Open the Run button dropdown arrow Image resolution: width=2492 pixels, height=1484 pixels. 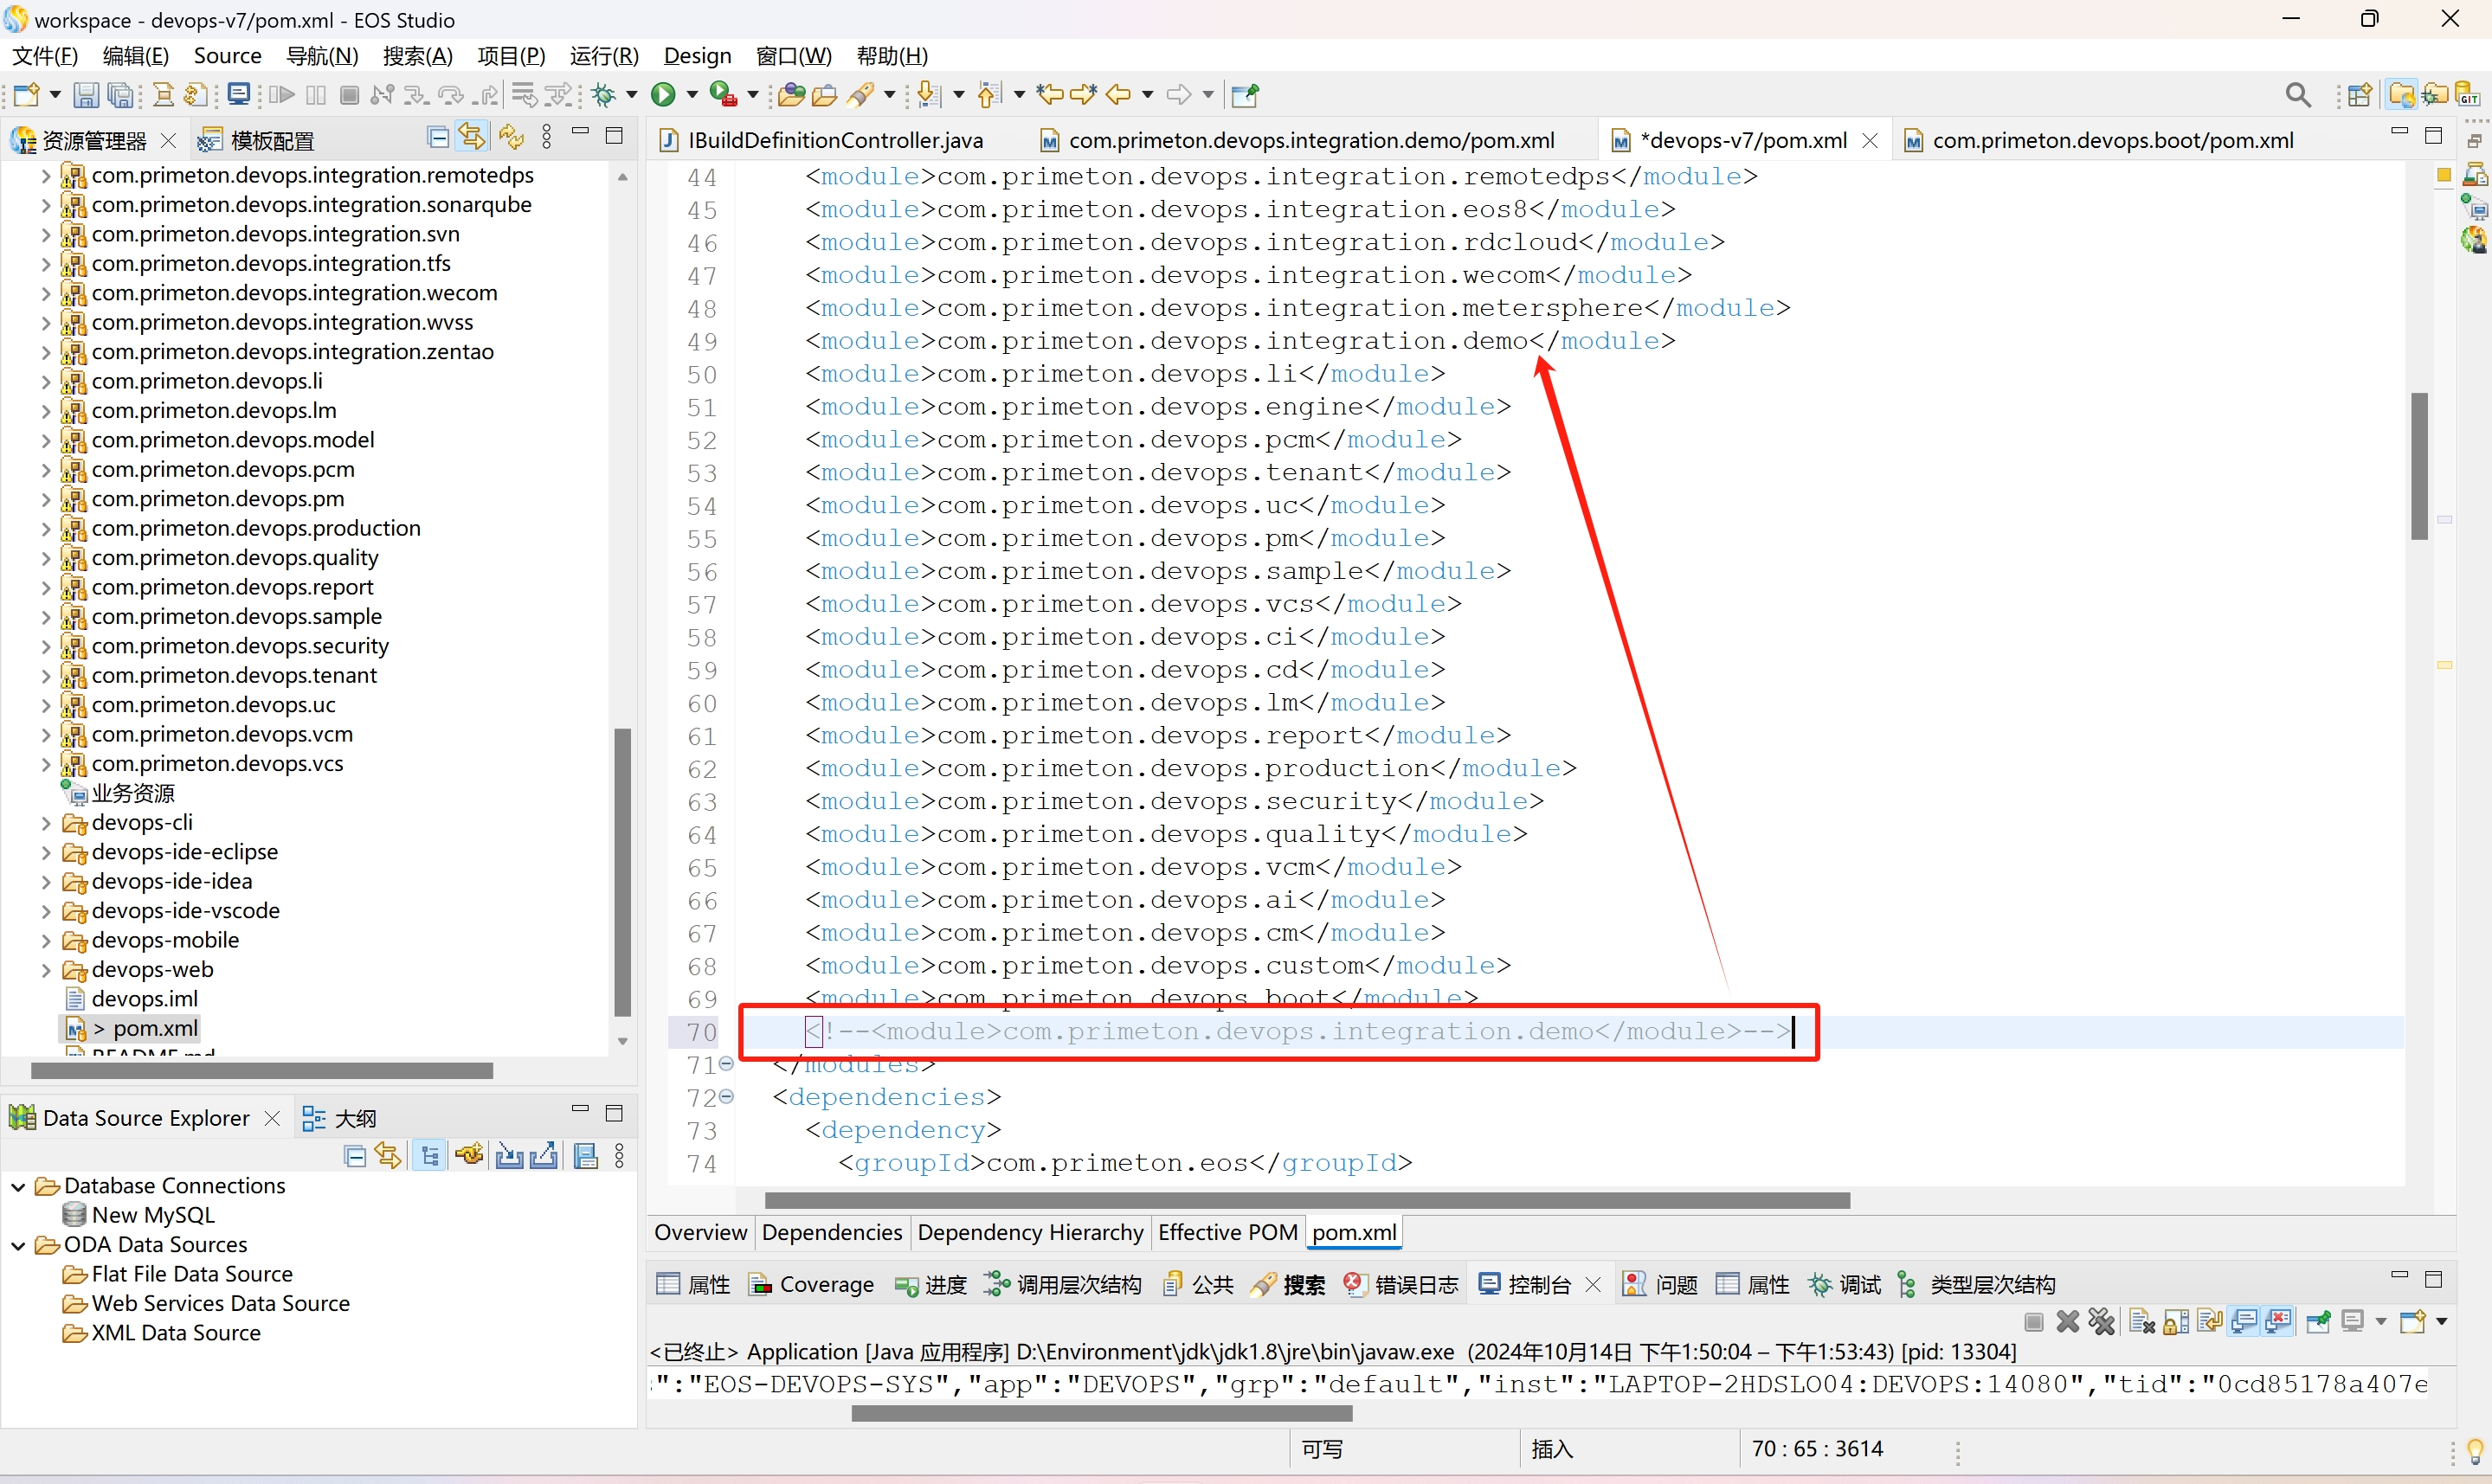tap(692, 95)
